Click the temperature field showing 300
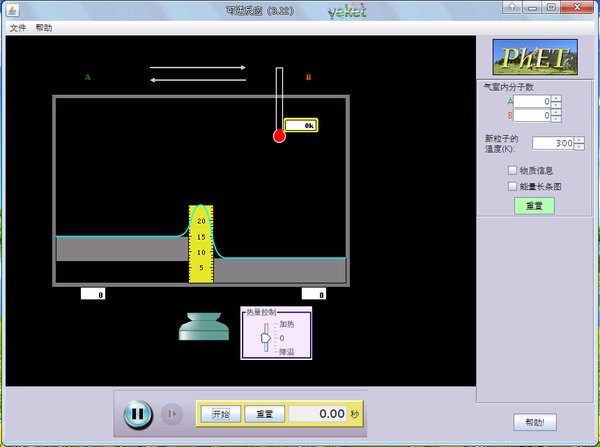Image resolution: width=600 pixels, height=447 pixels. coord(553,143)
